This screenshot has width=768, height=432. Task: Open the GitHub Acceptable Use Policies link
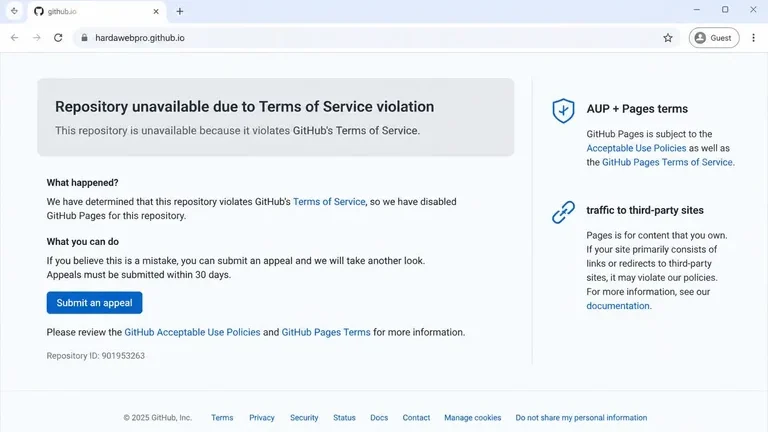click(192, 332)
